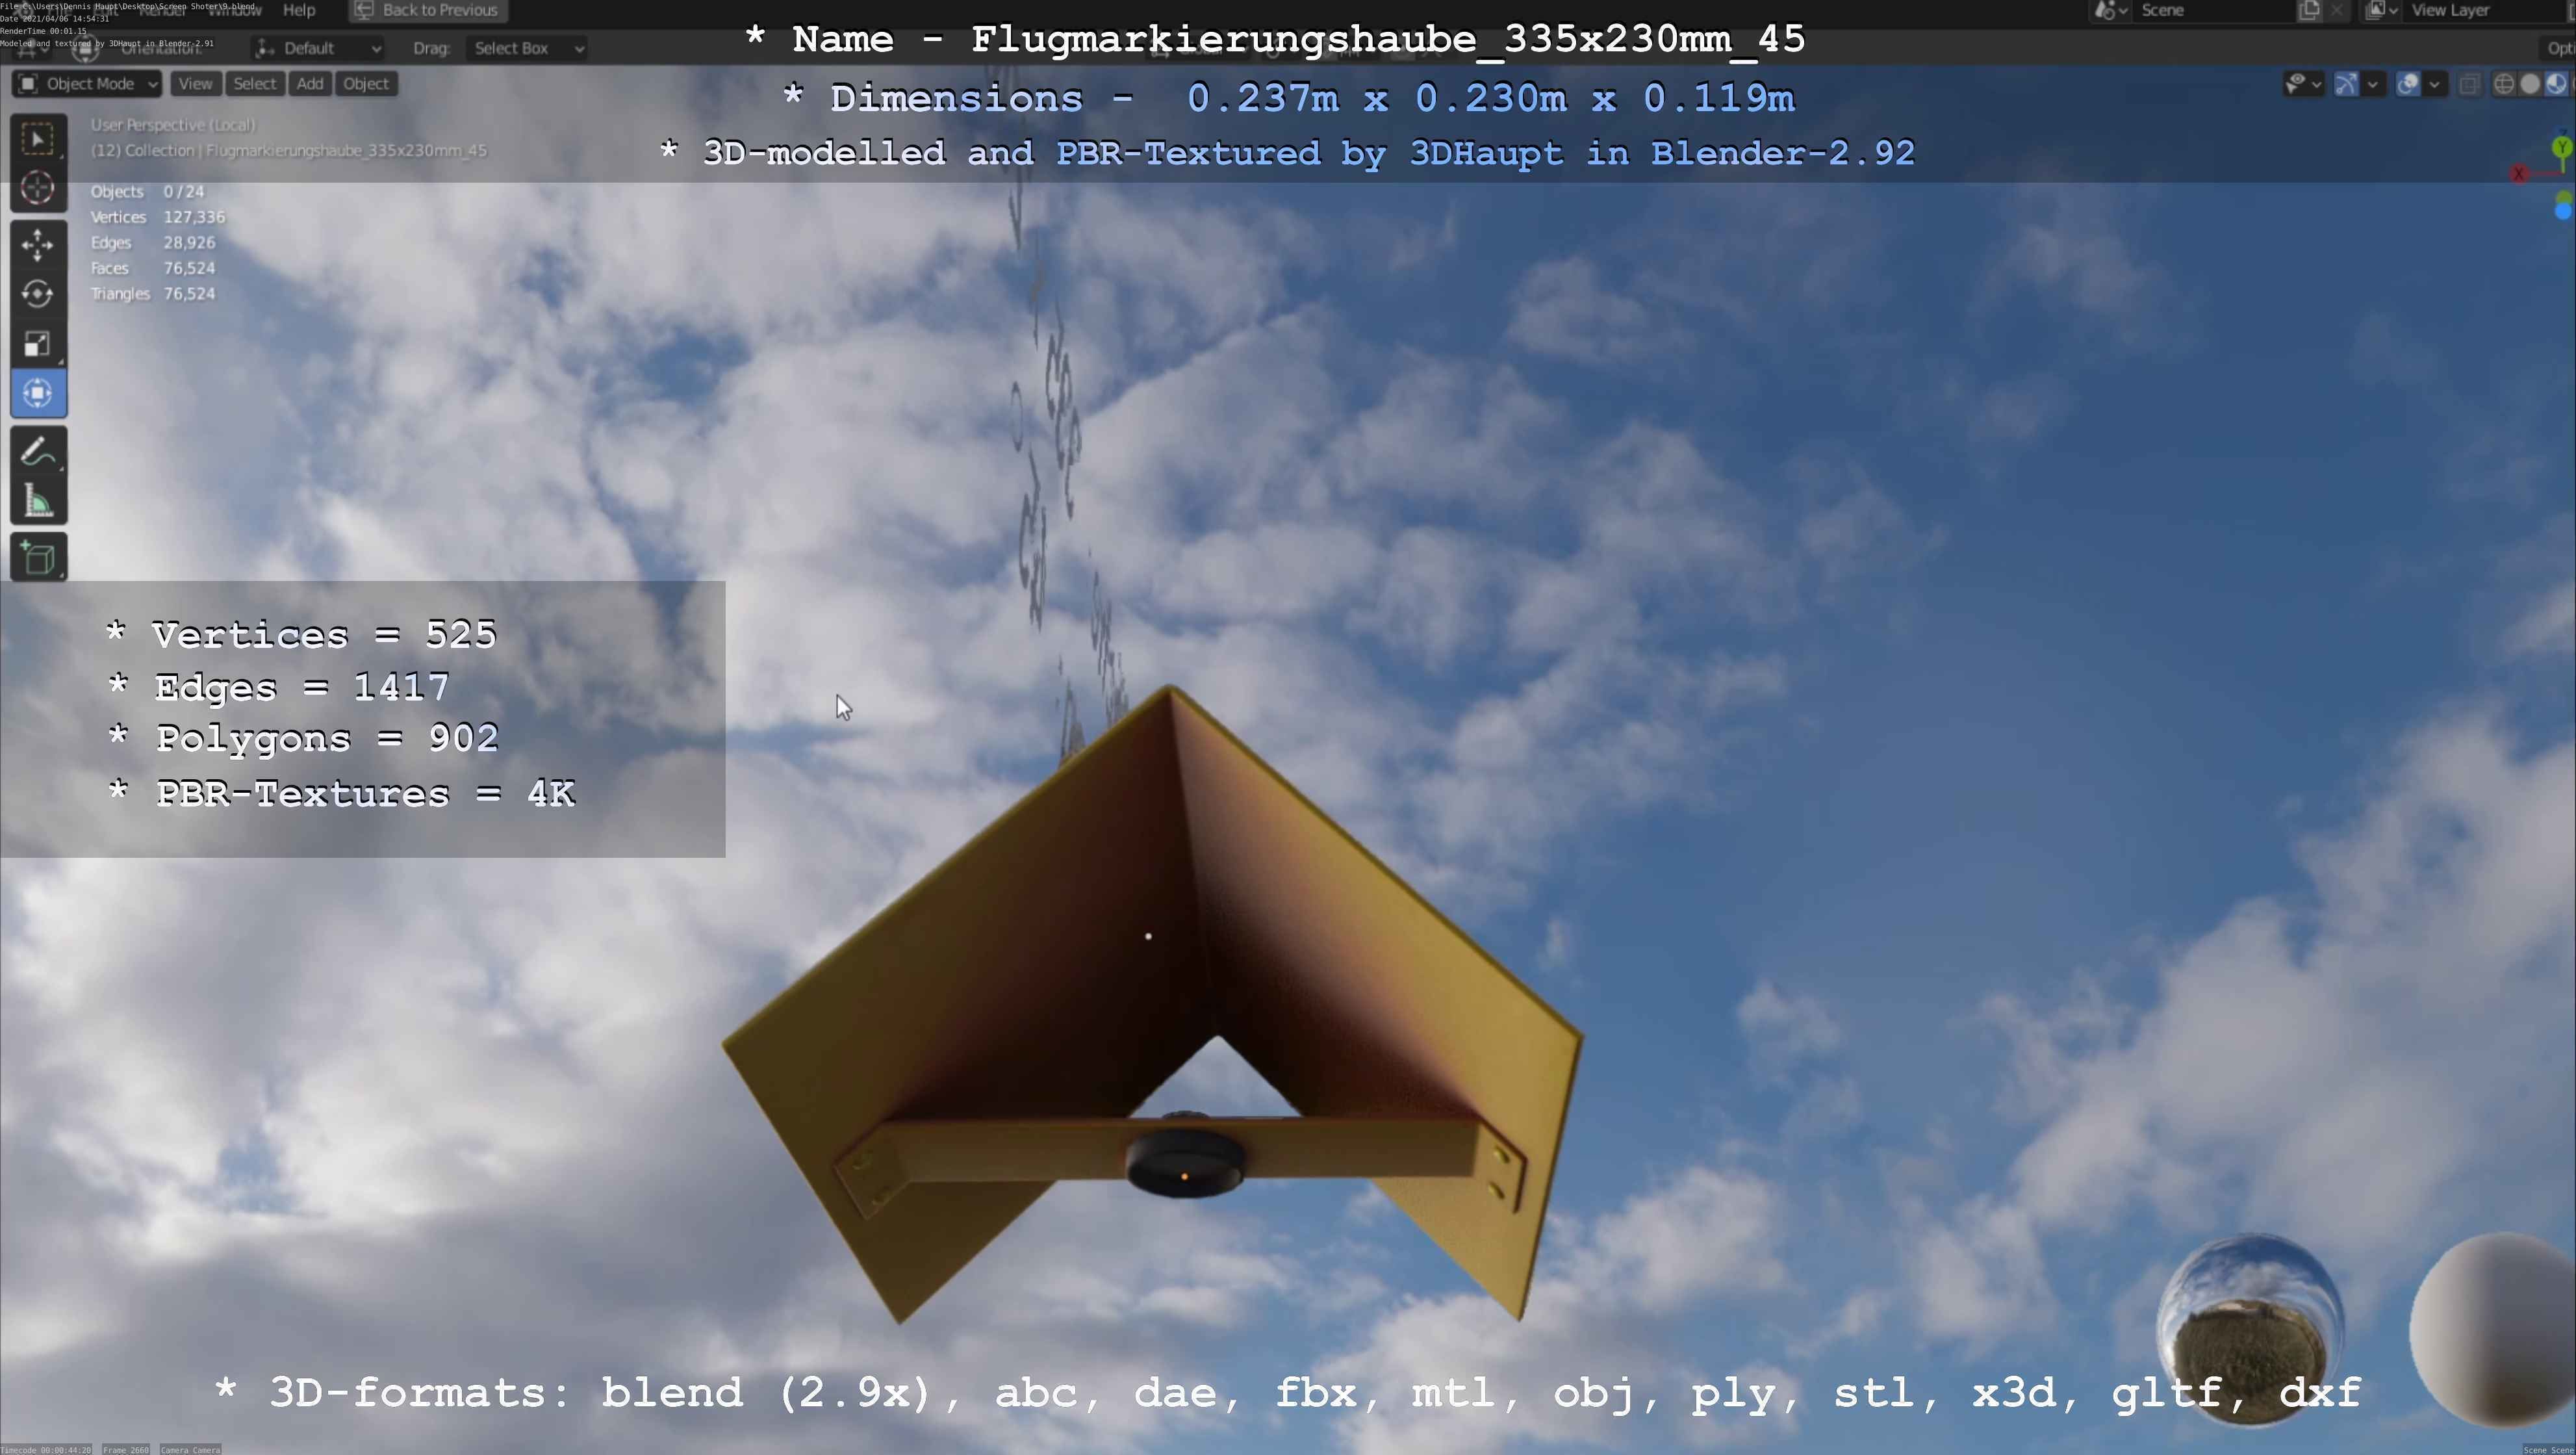Click the red X axis gizmo ball
This screenshot has width=2576, height=1455.
coord(2518,174)
